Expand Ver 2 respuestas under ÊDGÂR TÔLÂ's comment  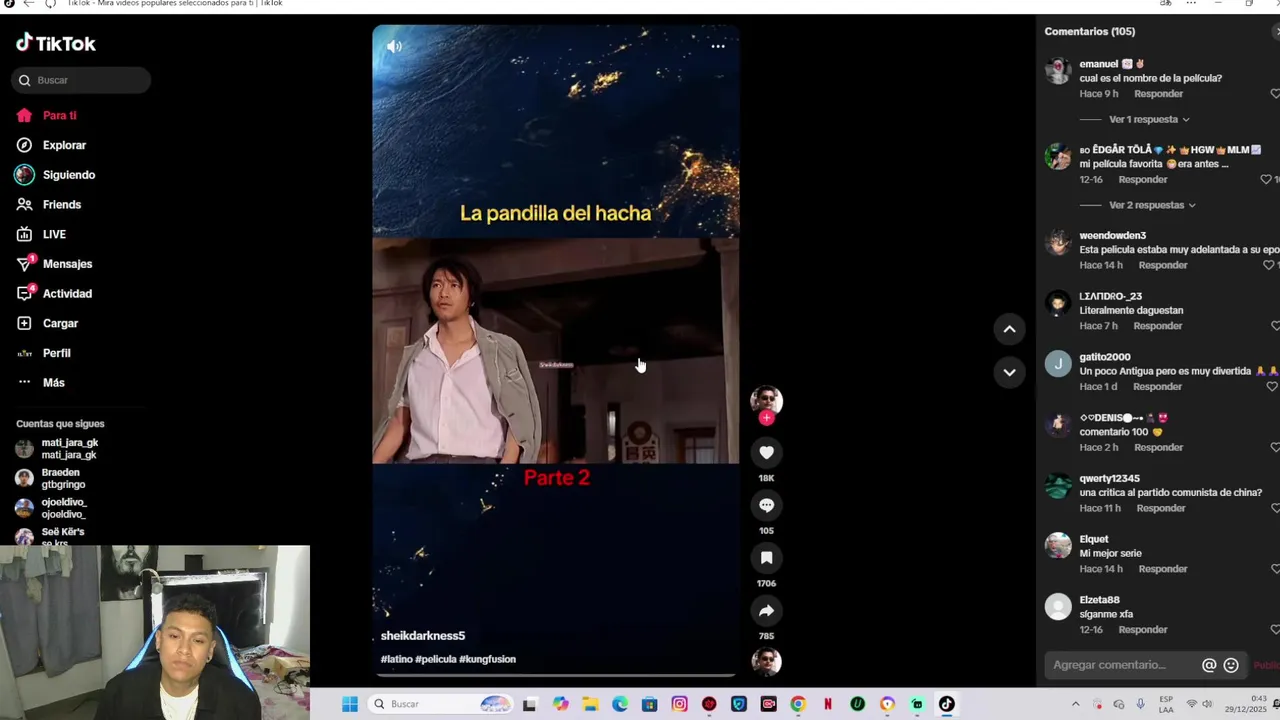[1153, 205]
